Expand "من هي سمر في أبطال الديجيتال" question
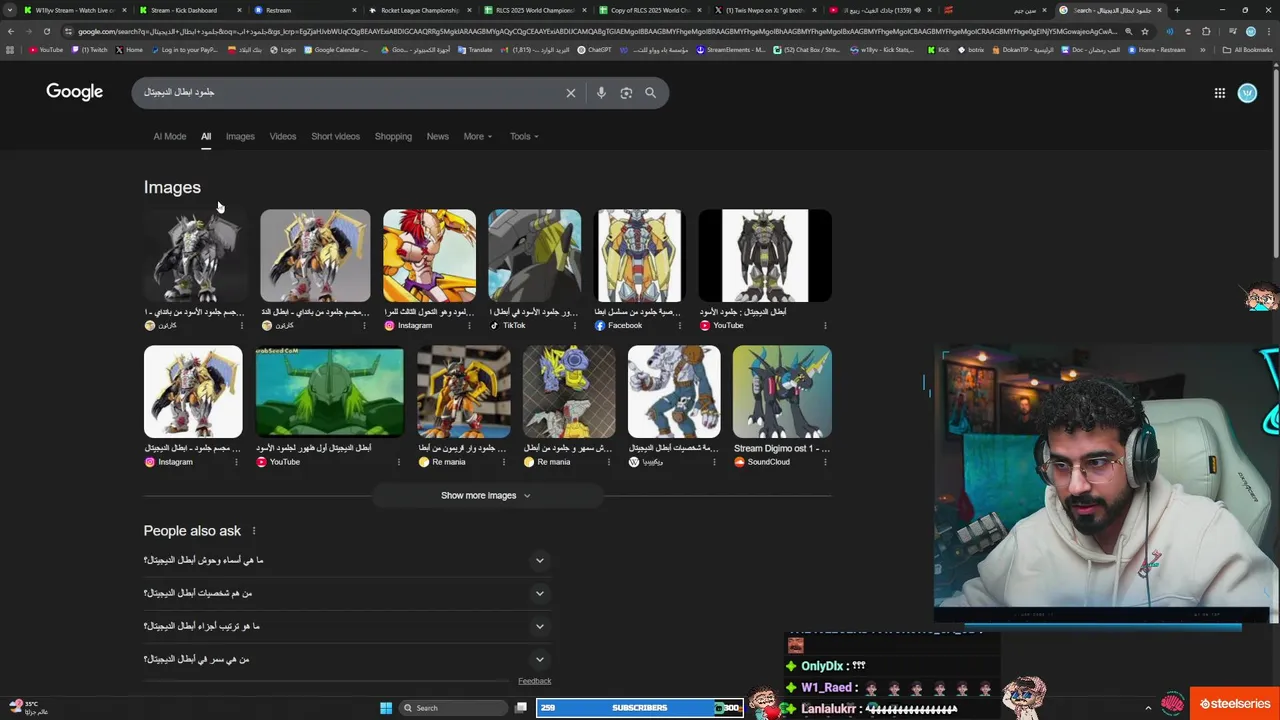 (x=346, y=659)
